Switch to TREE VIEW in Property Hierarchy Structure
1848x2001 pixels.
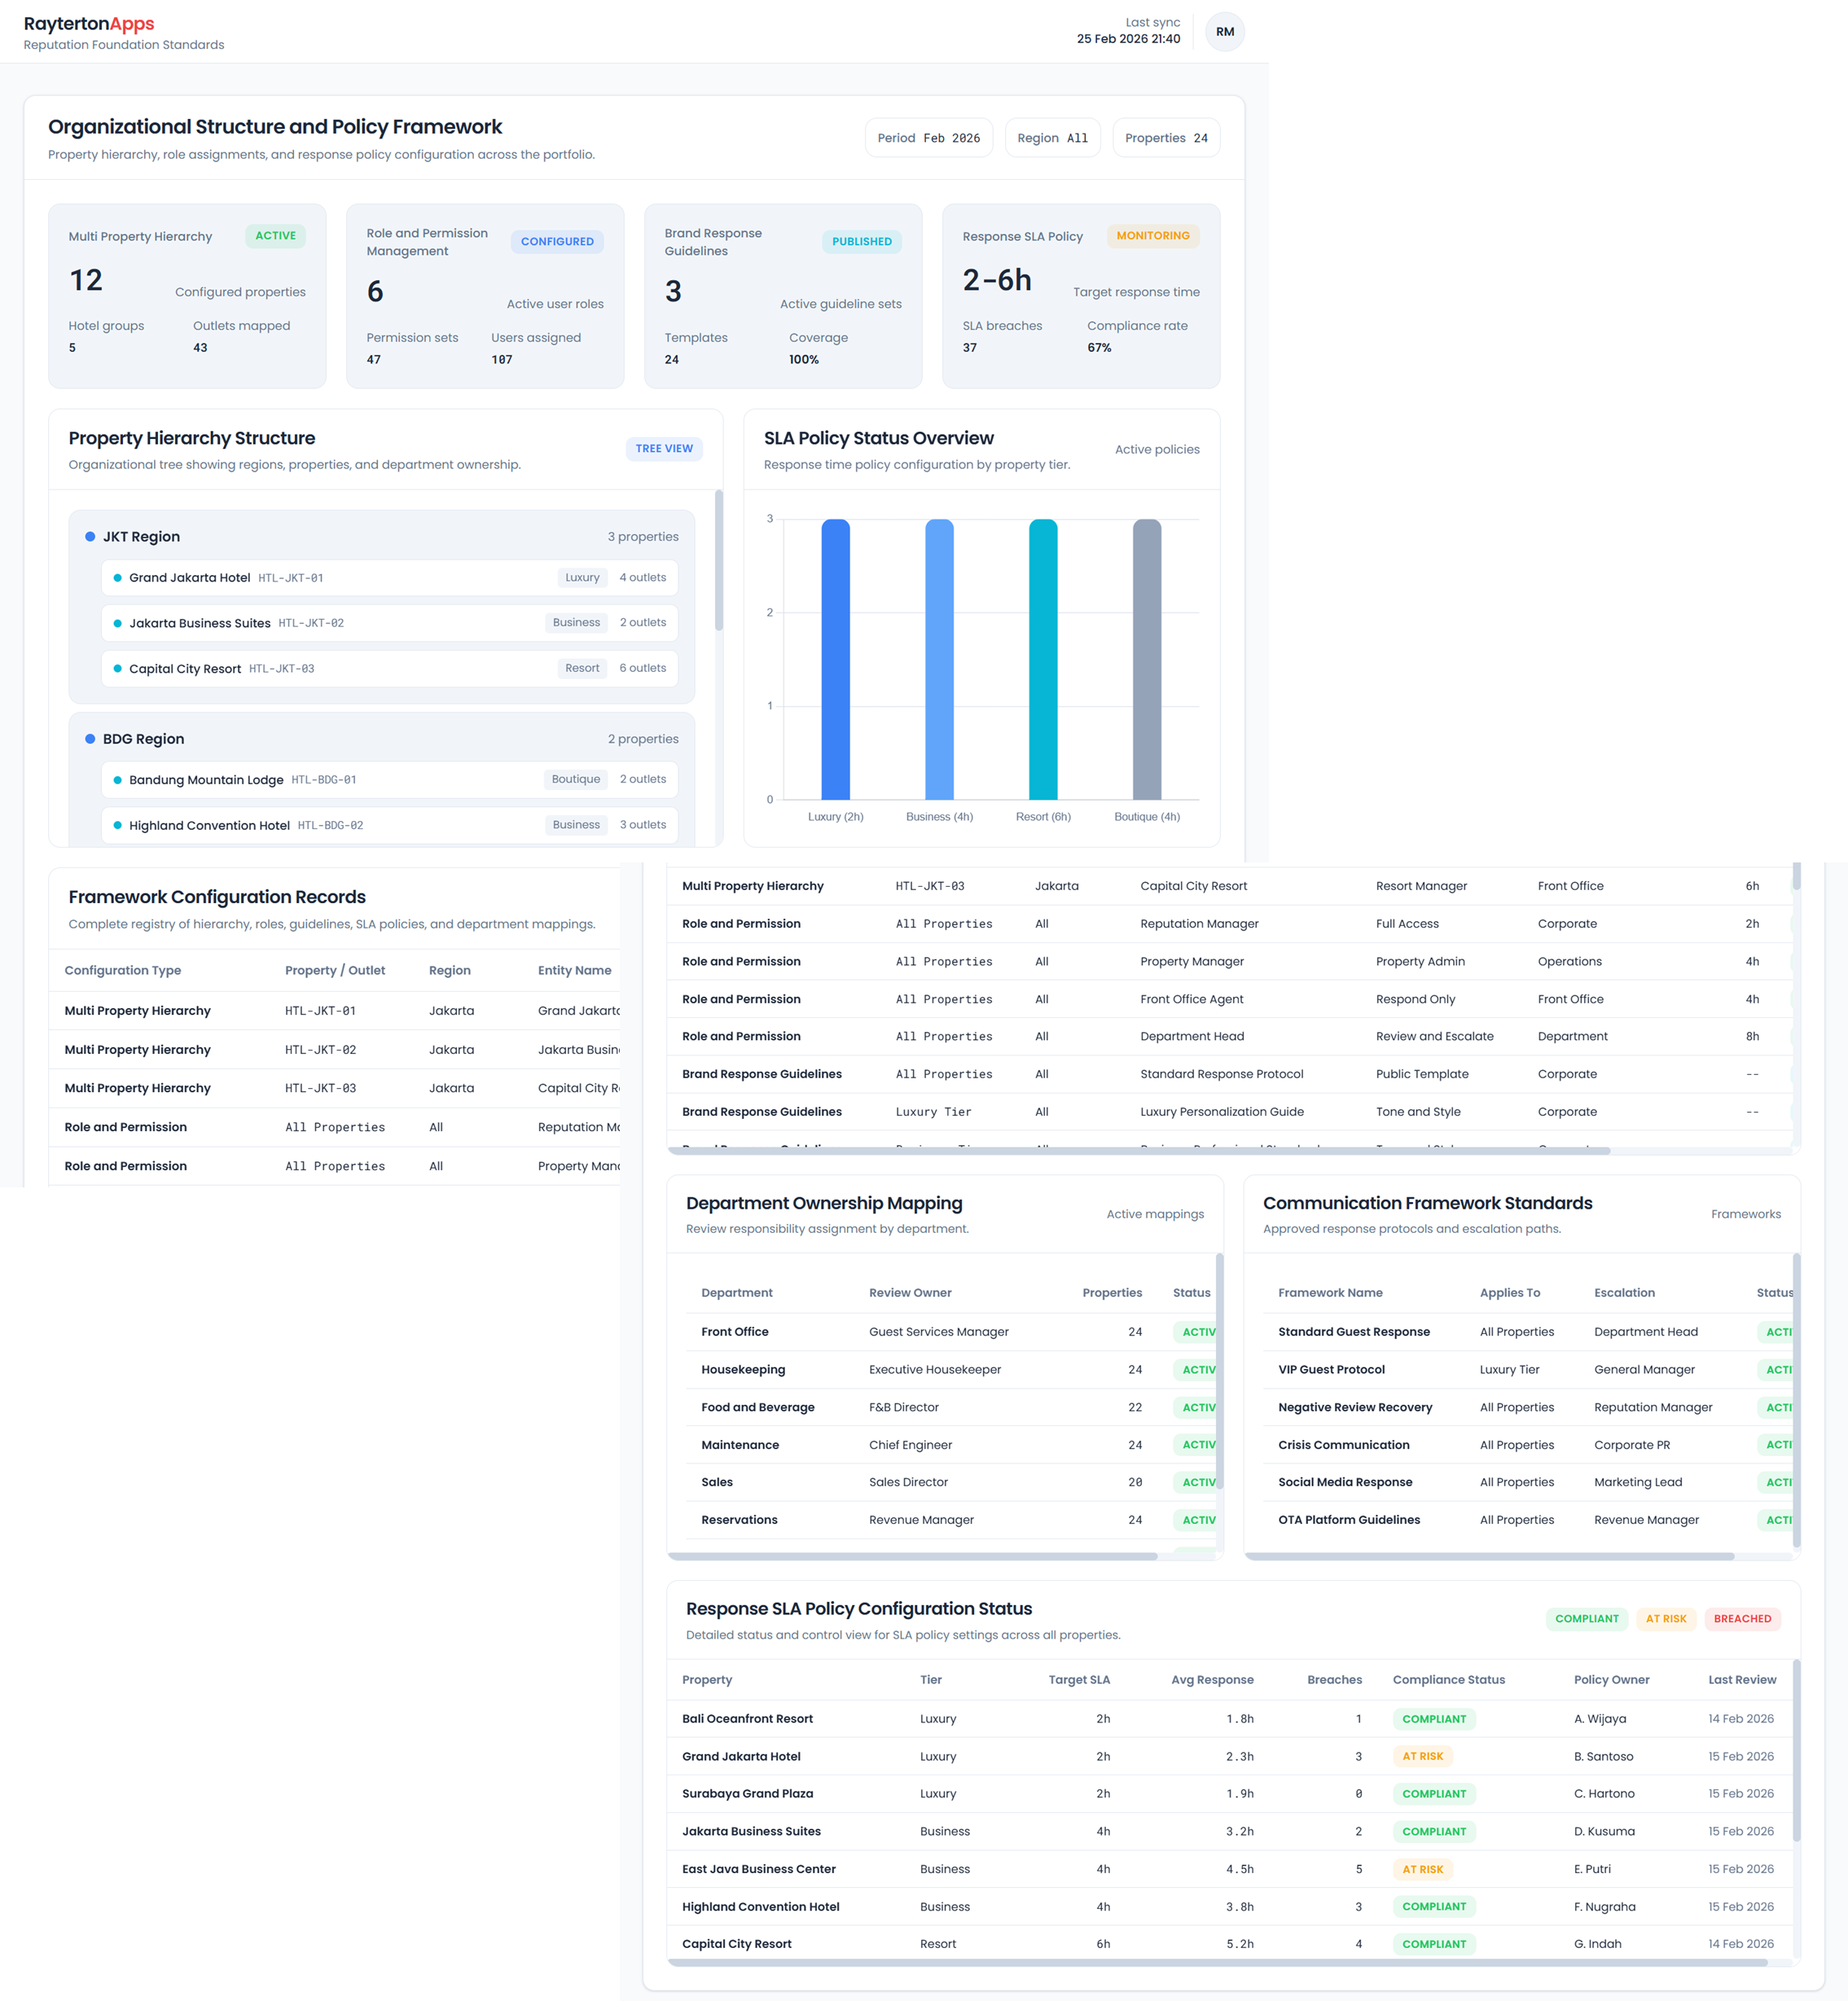(x=663, y=448)
